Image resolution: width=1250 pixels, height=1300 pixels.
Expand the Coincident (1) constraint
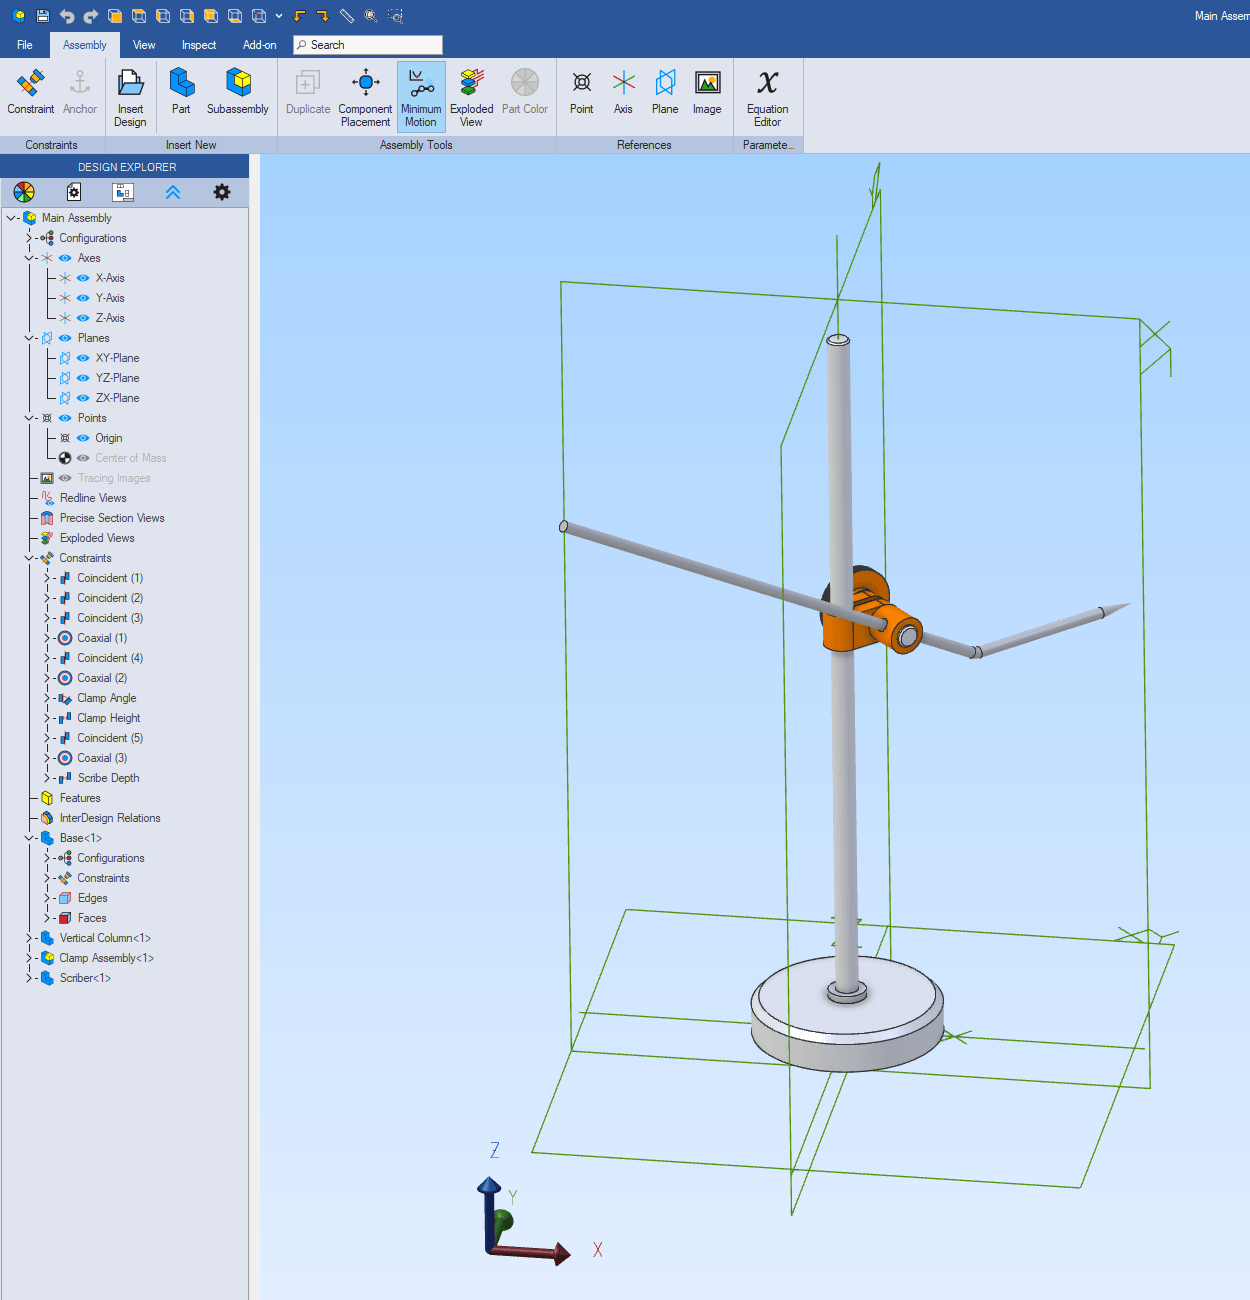tap(45, 577)
